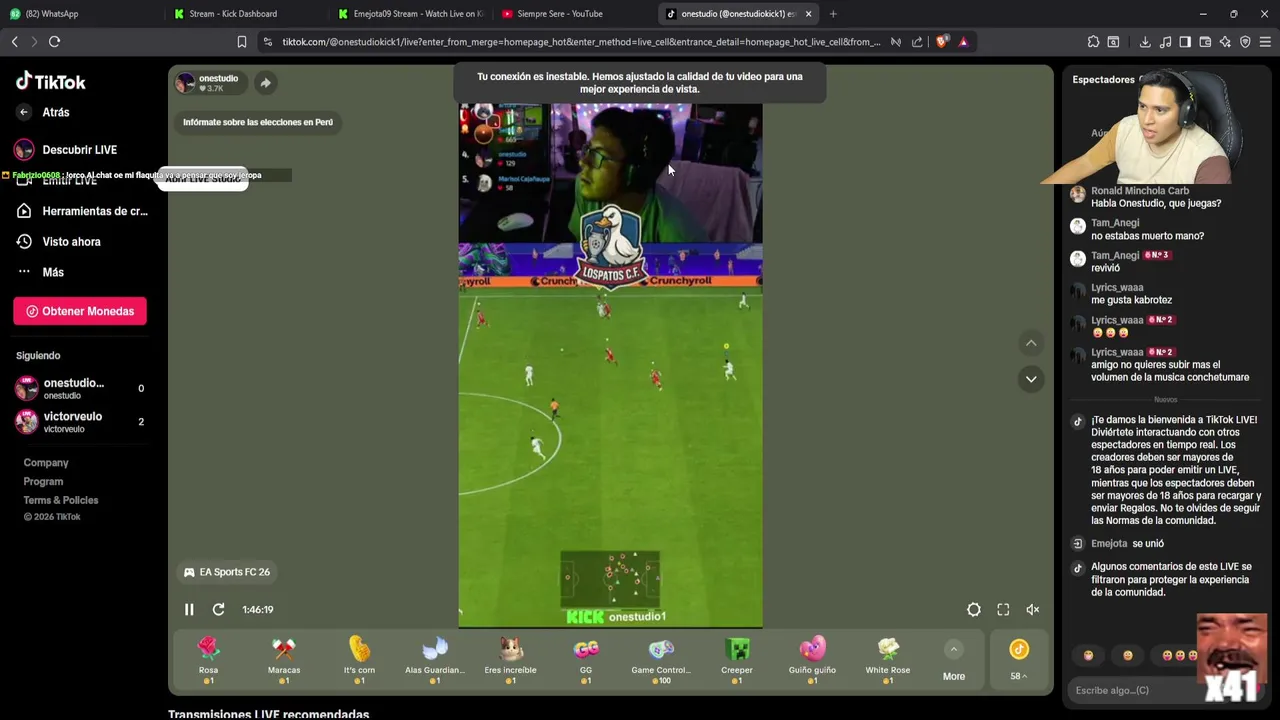Send the Alas Guardianas gift
This screenshot has height=720, width=1280.
tap(435, 660)
